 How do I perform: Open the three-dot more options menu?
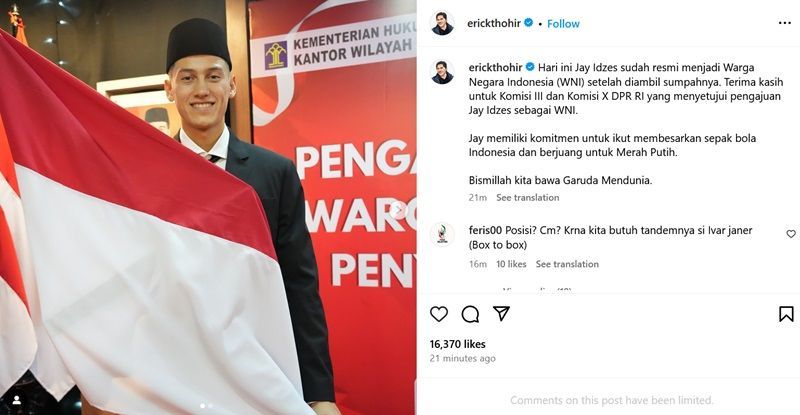coord(785,23)
